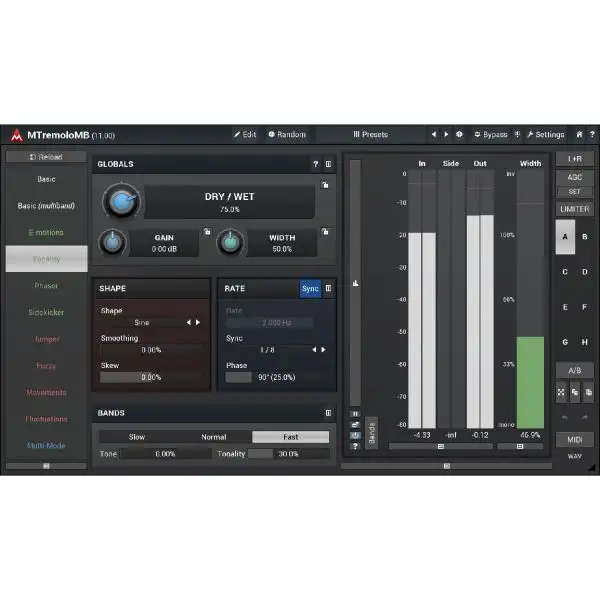Click the Random button
This screenshot has width=600, height=600.
click(286, 134)
